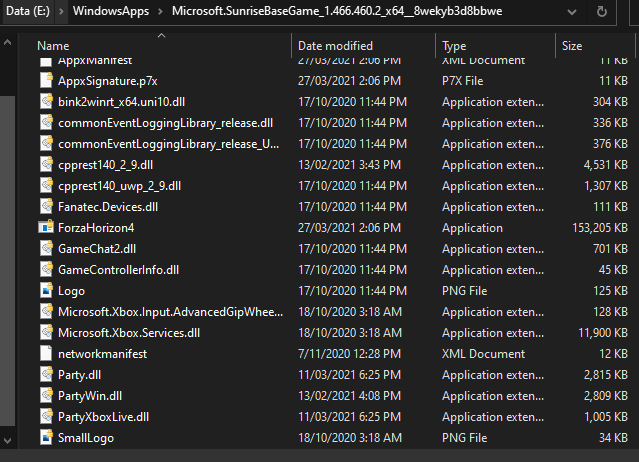This screenshot has width=639, height=462.
Task: Select the GameControllerInfo.dll file name
Action: [119, 270]
